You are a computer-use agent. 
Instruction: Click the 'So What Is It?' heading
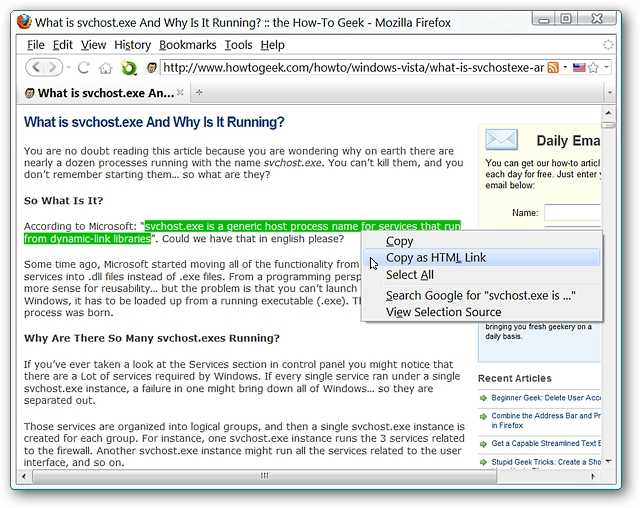click(64, 201)
